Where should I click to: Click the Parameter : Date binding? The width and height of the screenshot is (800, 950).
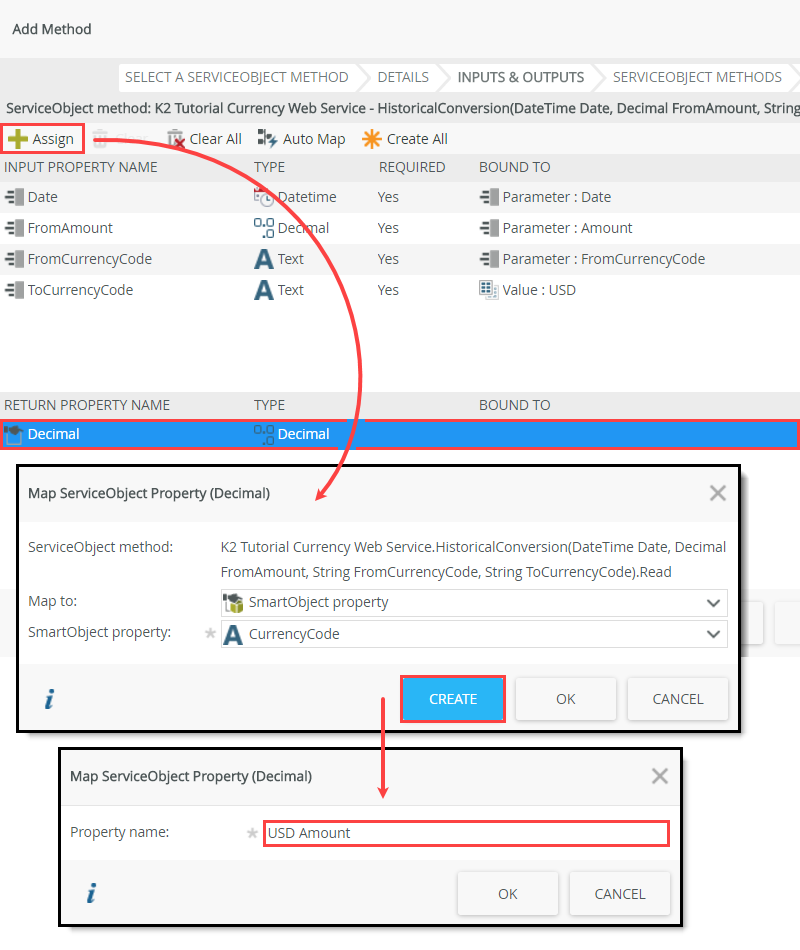coord(556,197)
